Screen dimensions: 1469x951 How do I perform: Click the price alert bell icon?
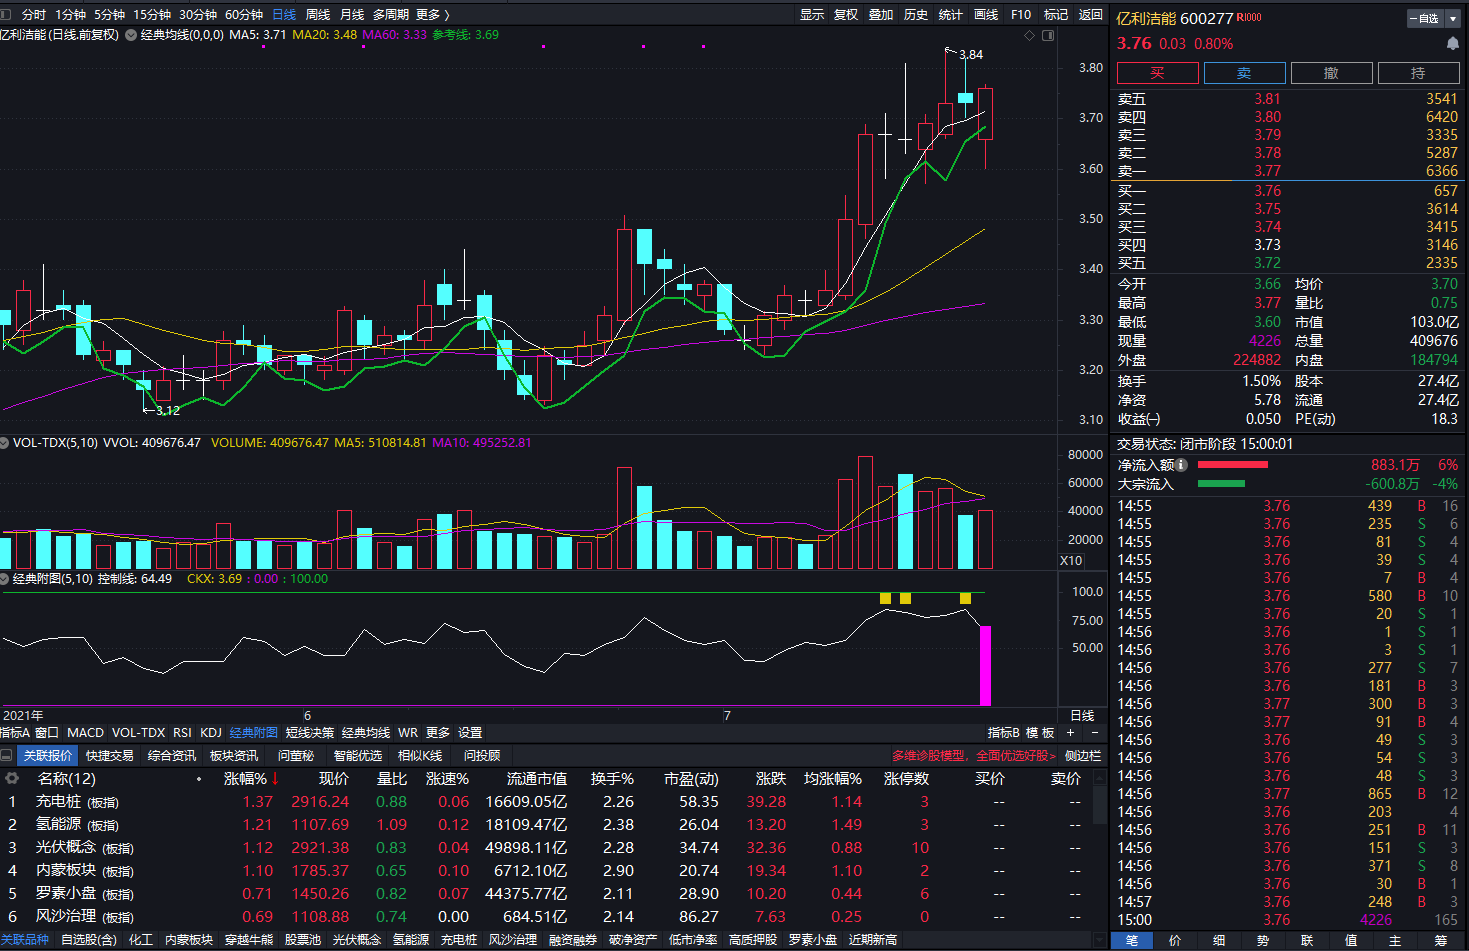1452,44
